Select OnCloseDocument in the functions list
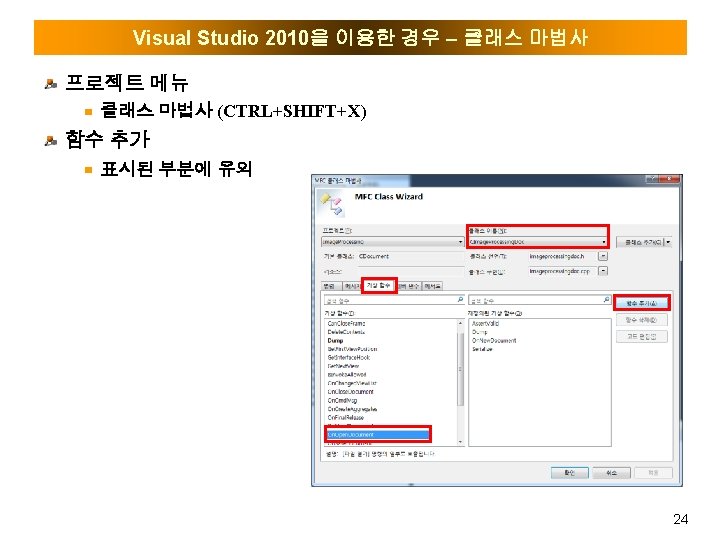 click(x=350, y=392)
